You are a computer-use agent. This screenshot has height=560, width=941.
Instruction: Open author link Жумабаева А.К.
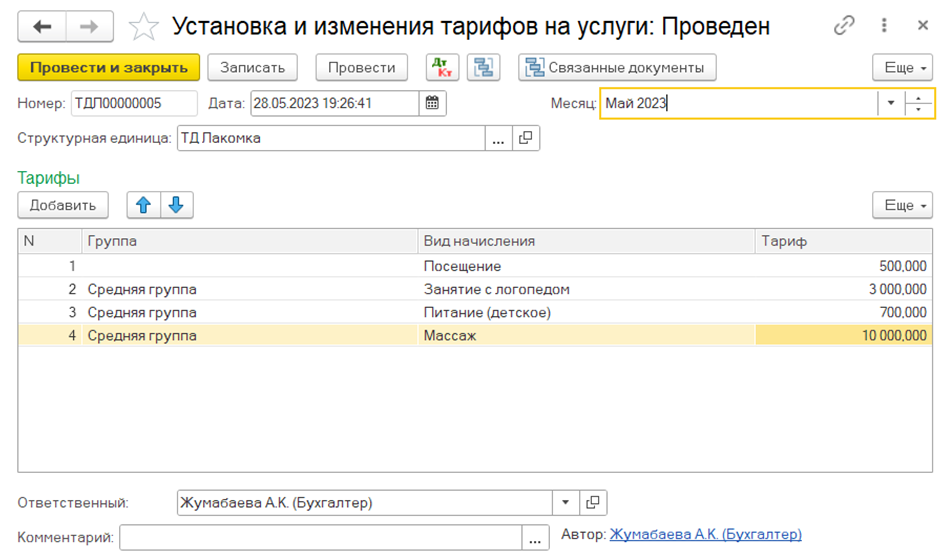click(x=705, y=535)
